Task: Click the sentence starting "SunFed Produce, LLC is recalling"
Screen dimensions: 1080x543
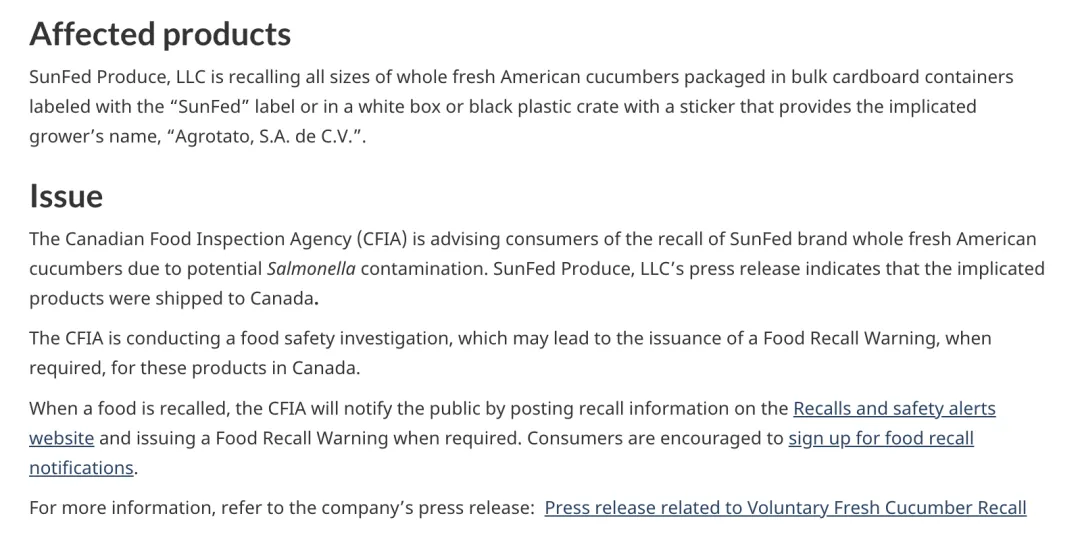Action: (521, 107)
